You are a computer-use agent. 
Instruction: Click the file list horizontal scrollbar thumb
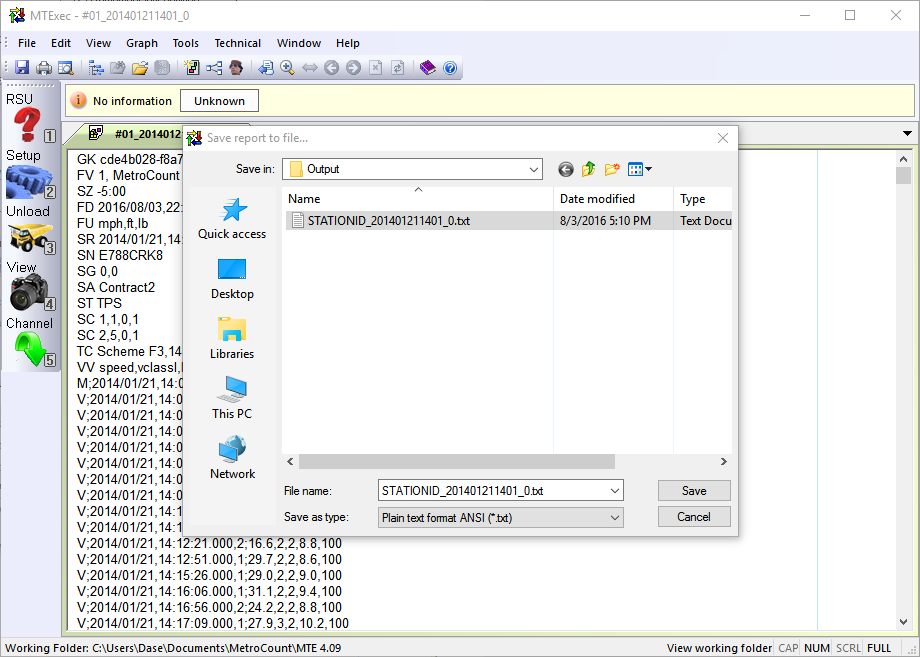point(456,462)
